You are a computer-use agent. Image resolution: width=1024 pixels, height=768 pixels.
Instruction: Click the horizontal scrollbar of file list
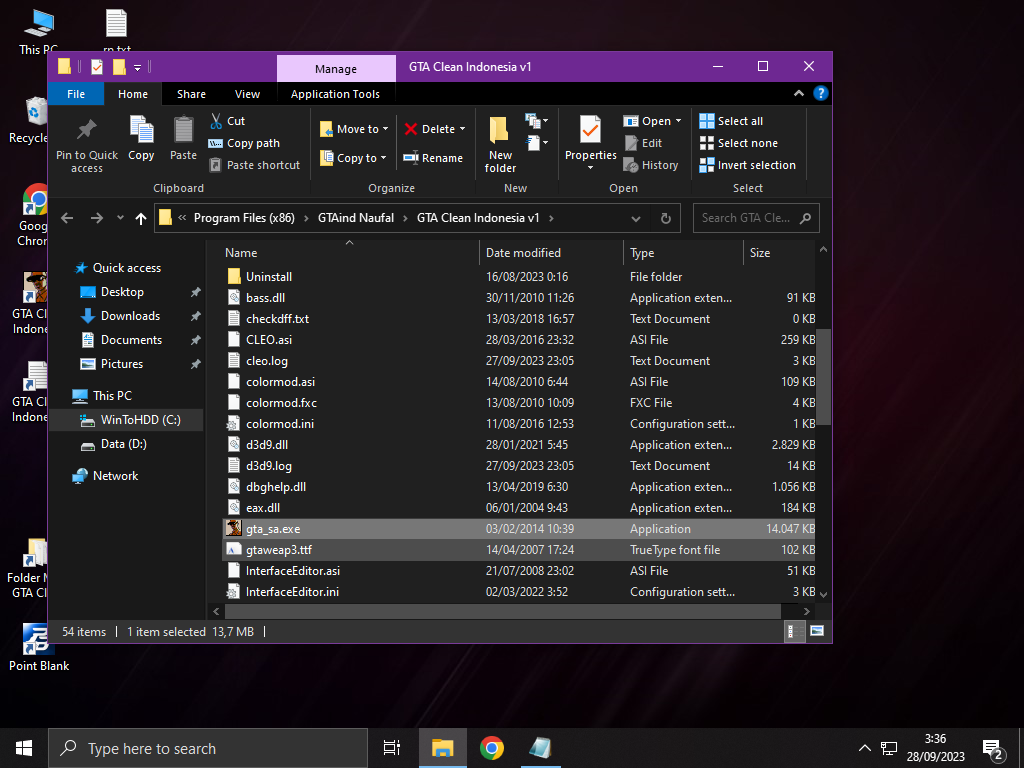[x=503, y=611]
